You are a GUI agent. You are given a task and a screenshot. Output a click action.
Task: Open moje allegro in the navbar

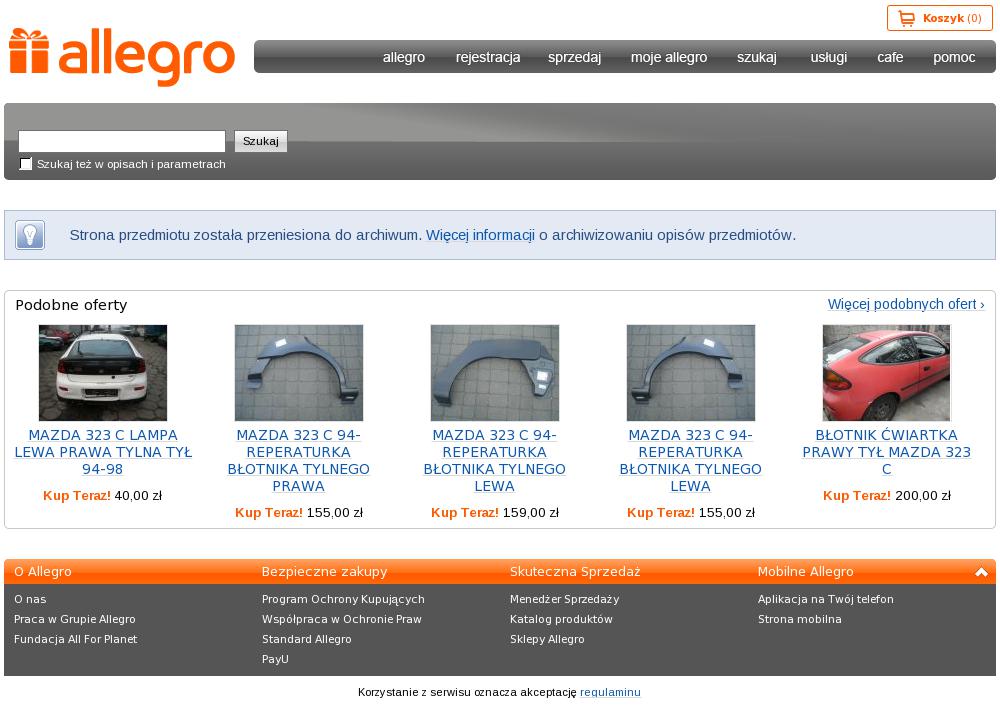pos(669,57)
